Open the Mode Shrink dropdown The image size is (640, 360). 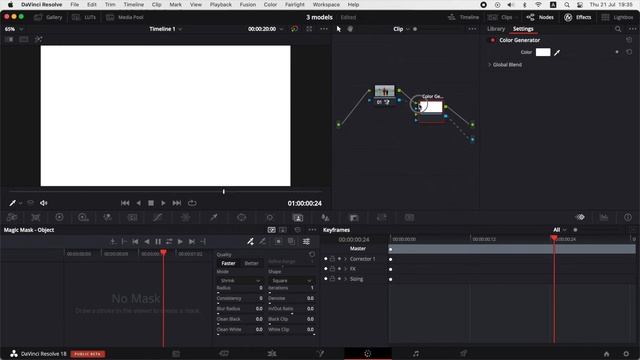click(x=239, y=280)
